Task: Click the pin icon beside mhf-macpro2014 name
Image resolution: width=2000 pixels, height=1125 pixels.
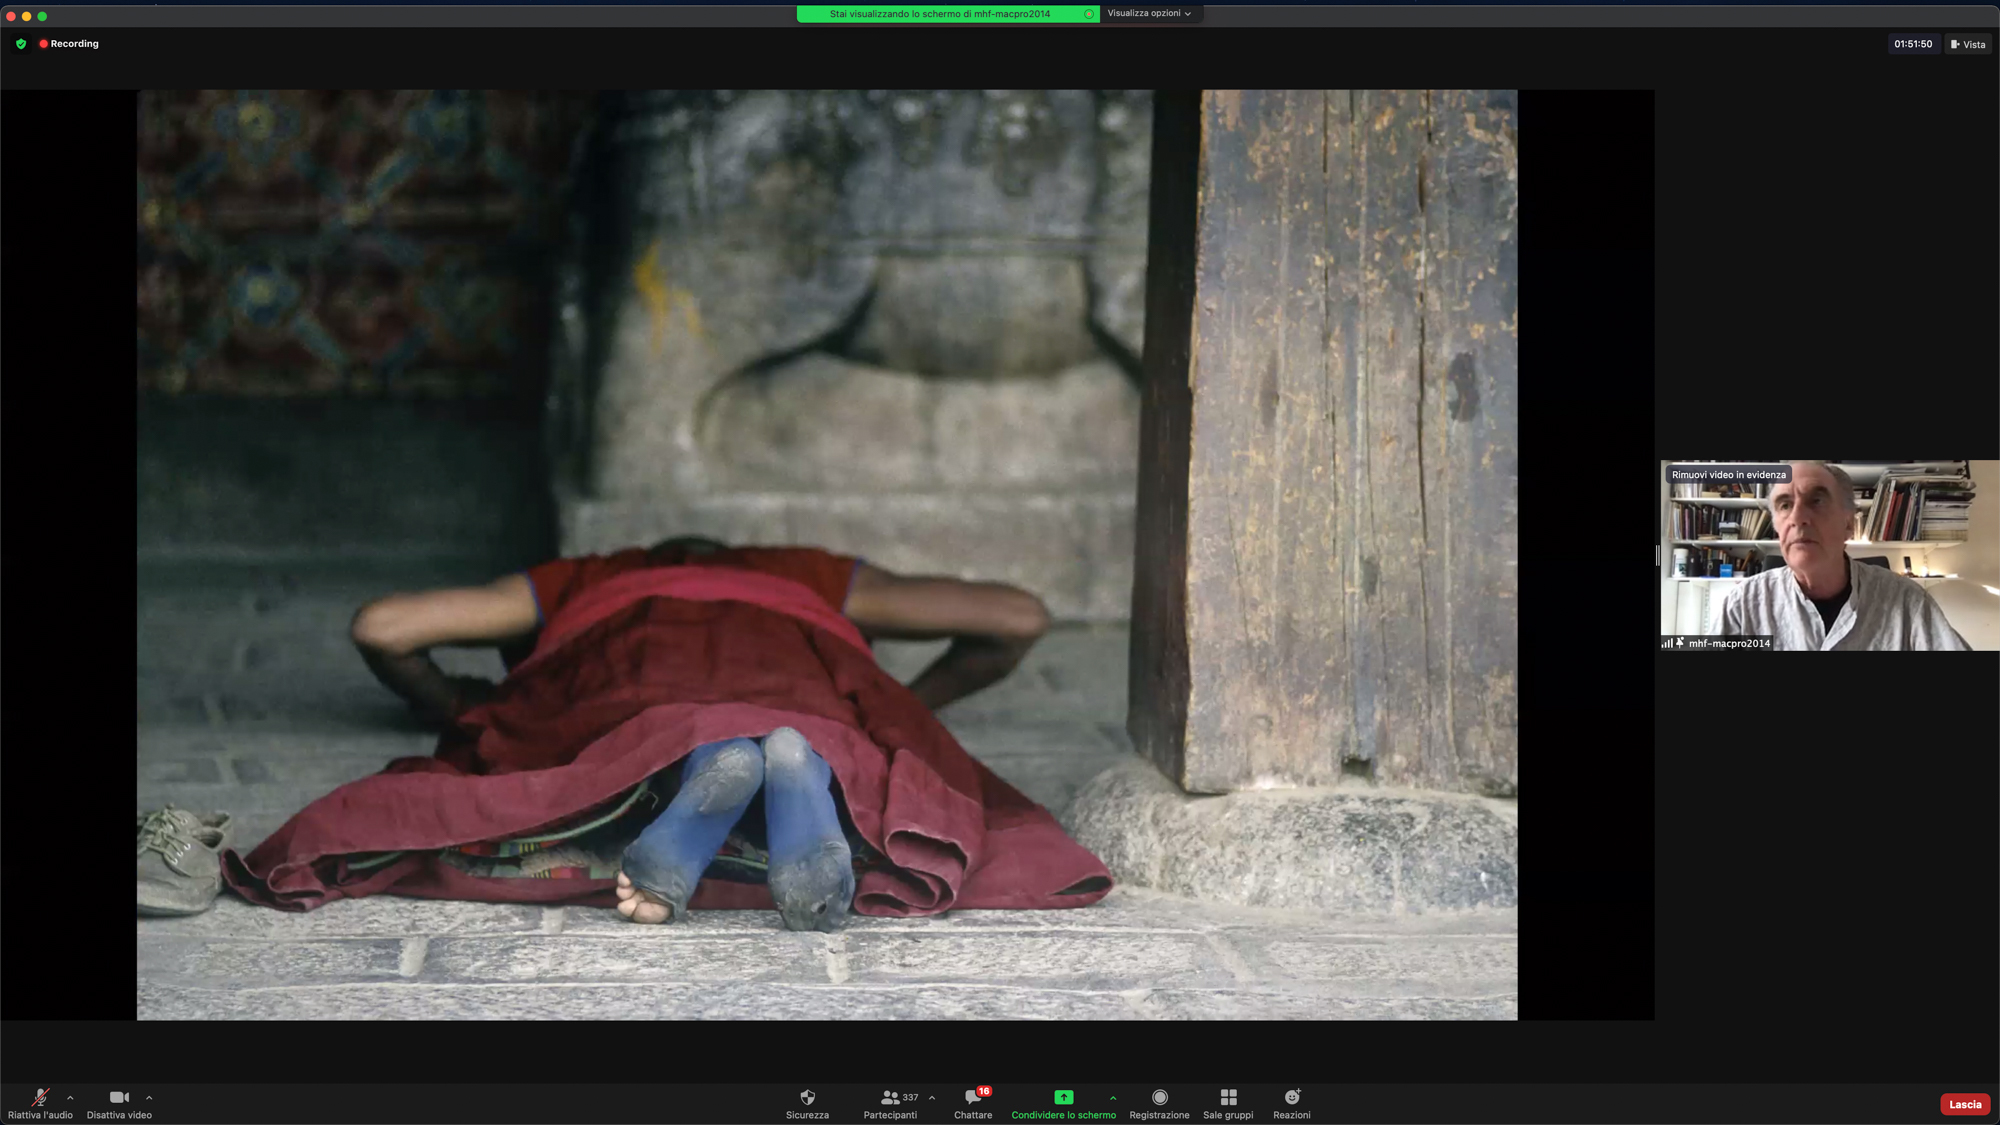Action: click(x=1680, y=643)
